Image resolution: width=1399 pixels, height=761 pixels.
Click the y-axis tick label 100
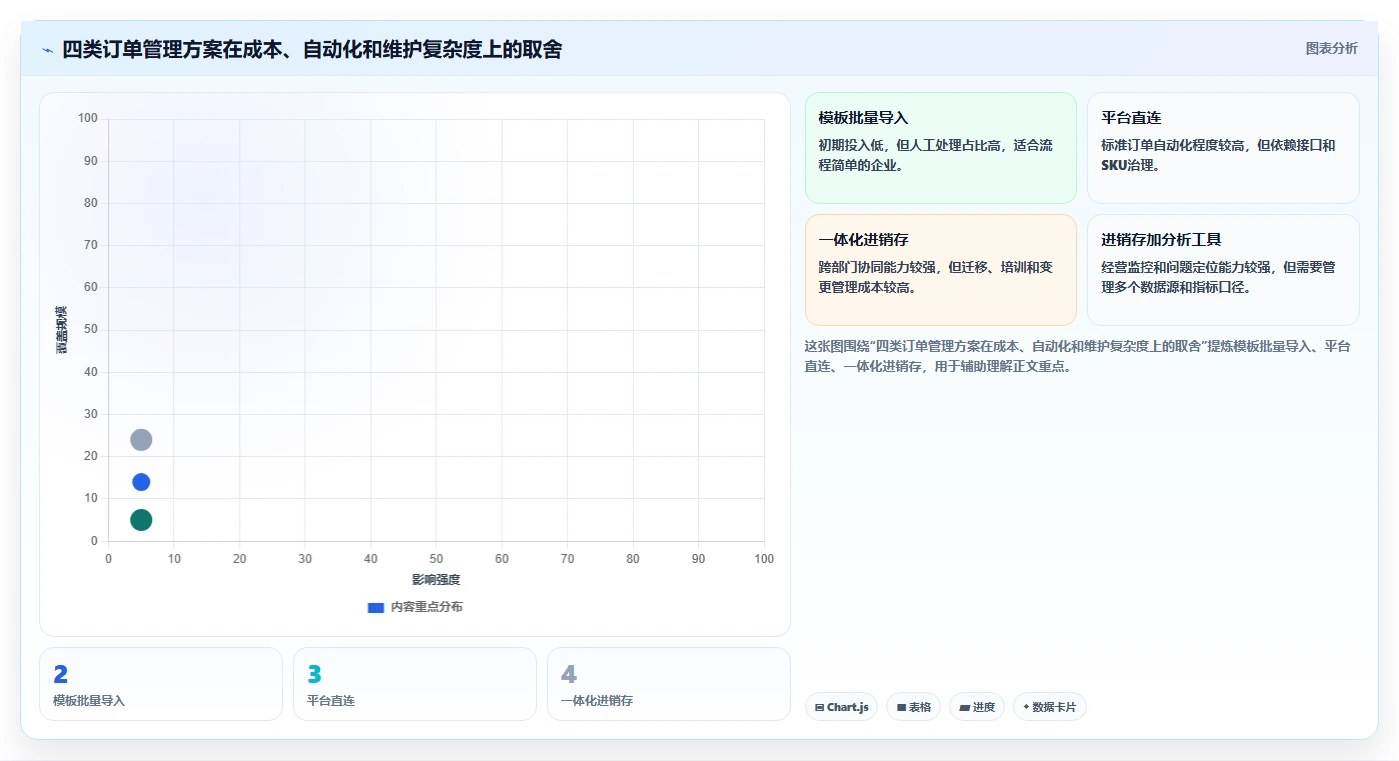88,118
